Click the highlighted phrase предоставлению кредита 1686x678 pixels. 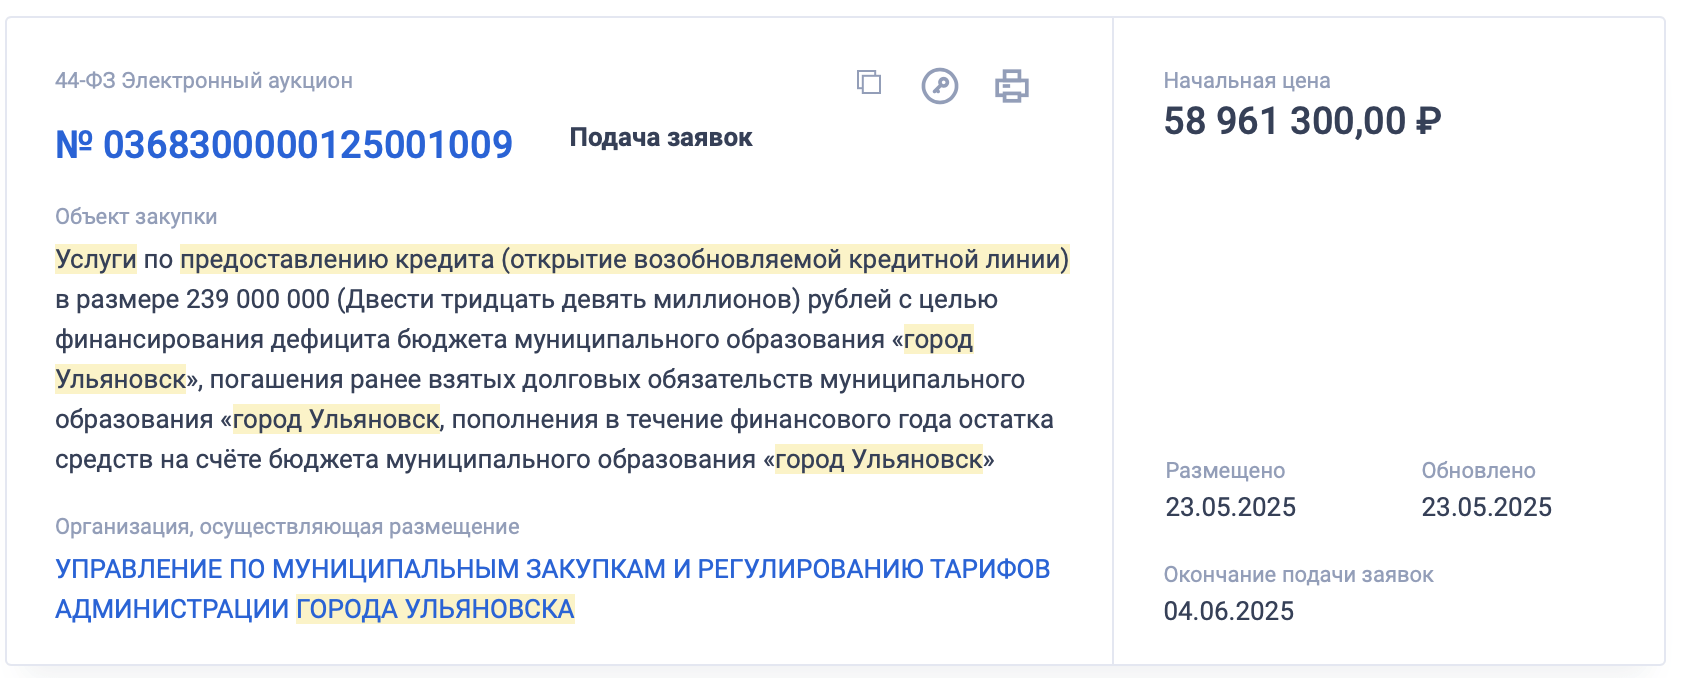[337, 259]
